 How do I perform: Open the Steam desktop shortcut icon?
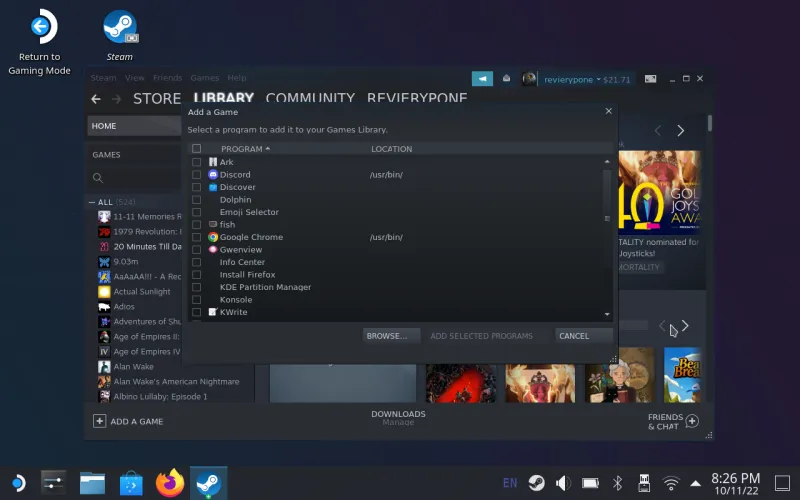click(120, 28)
